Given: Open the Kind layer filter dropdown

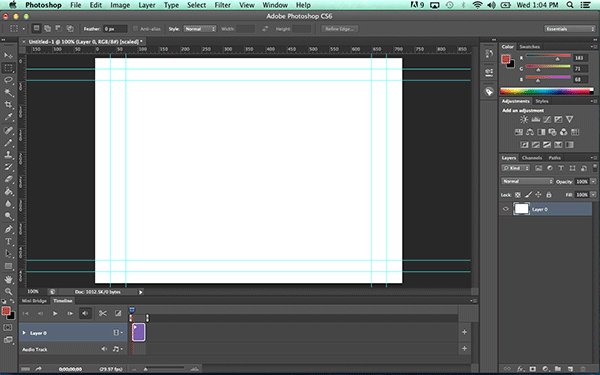Looking at the screenshot, I should click(515, 168).
